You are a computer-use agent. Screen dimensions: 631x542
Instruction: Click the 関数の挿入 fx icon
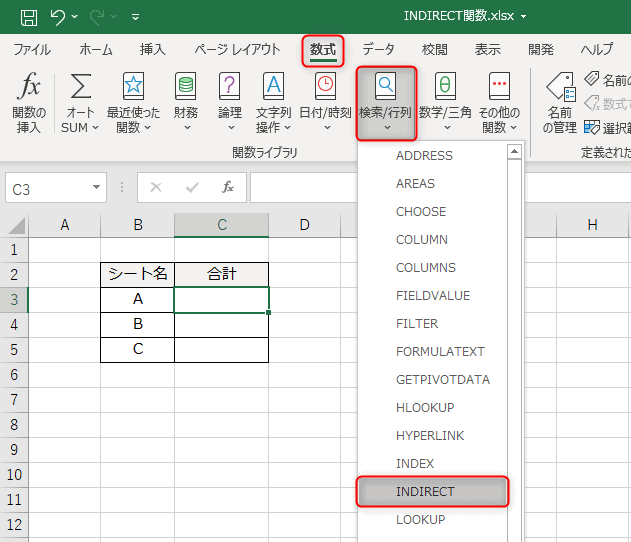click(29, 86)
